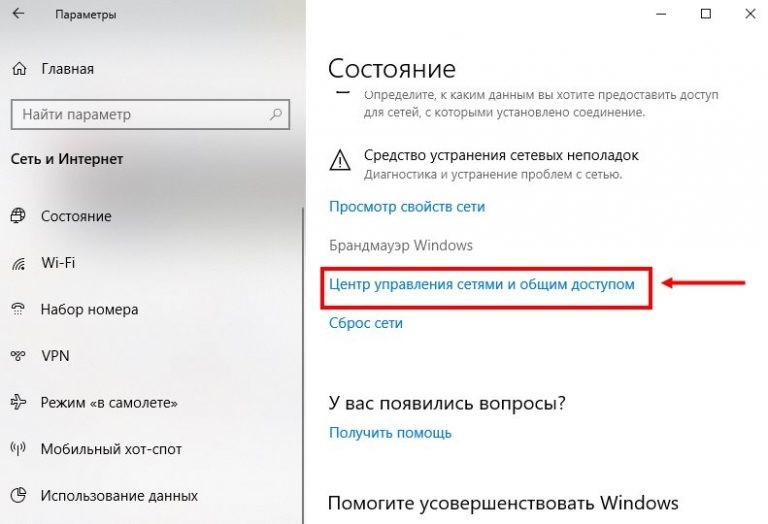Open Центр управления сетями и общим доступом
This screenshot has width=768, height=524.
tap(482, 285)
